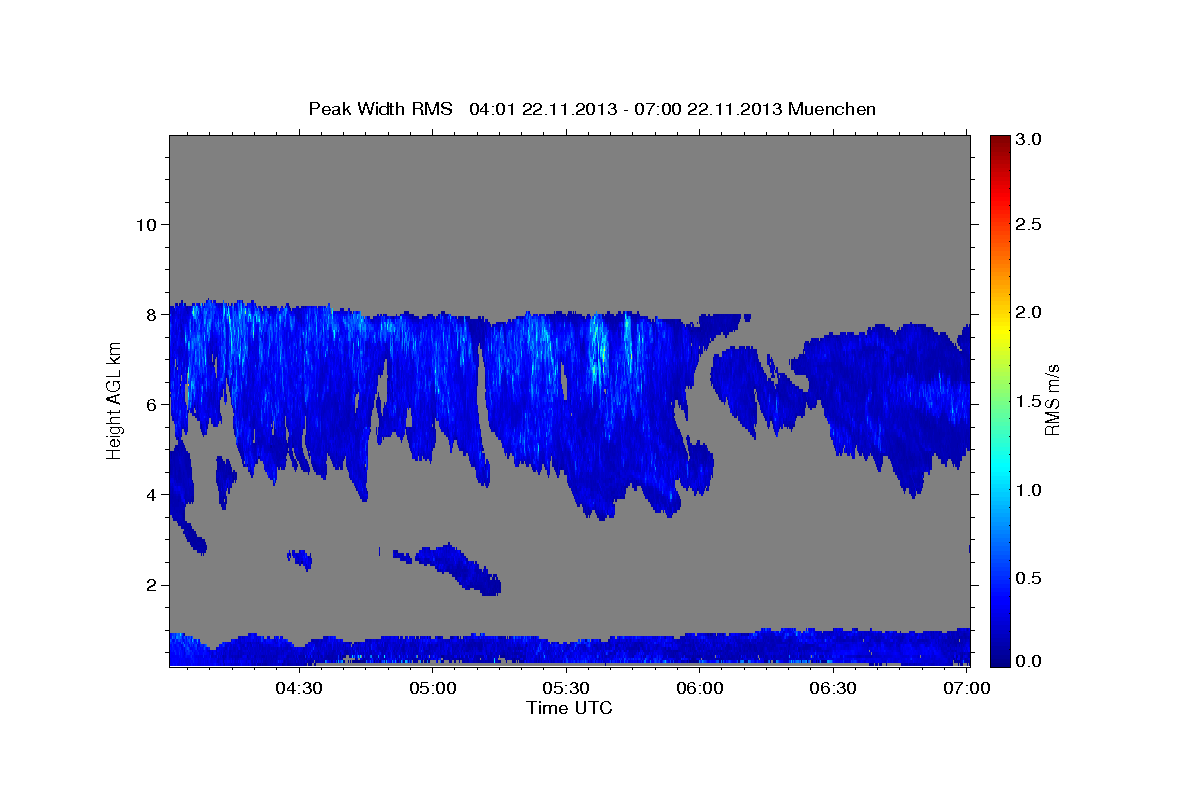Click the colorbar value 0.5
The height and width of the screenshot is (800, 1200).
coord(1029,578)
